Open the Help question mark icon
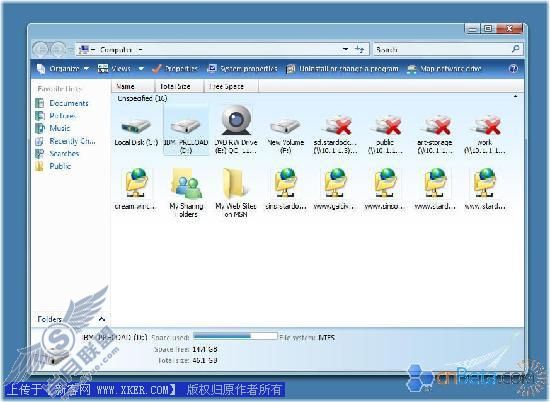The height and width of the screenshot is (402, 550). point(513,69)
